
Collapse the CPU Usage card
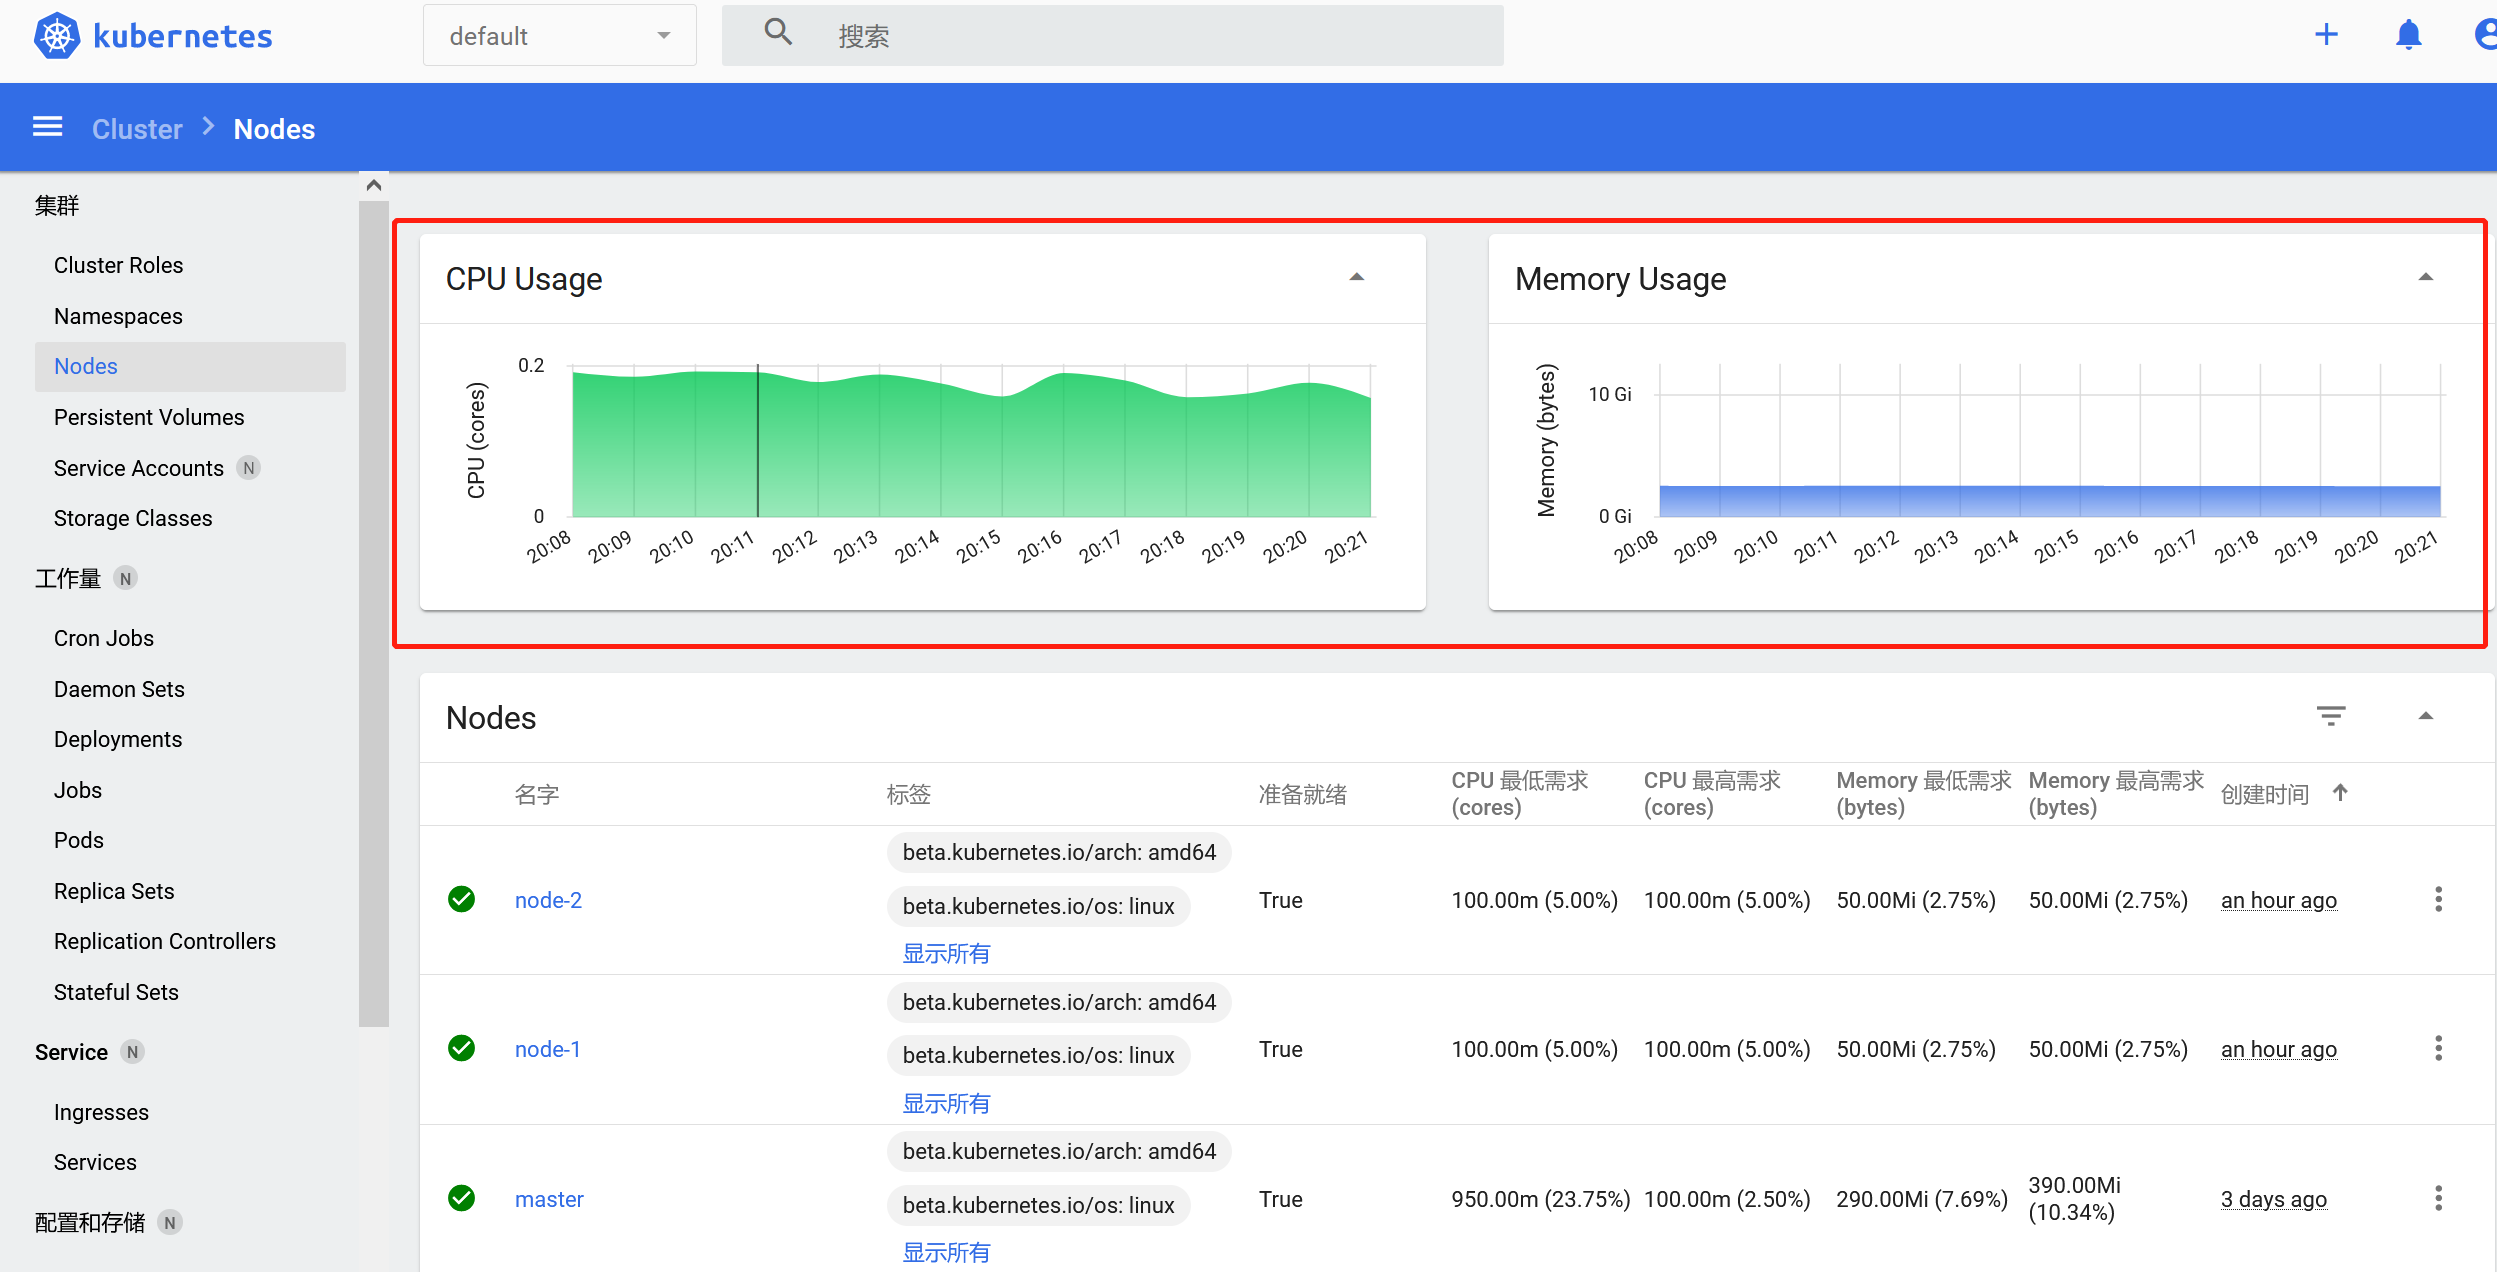1356,278
